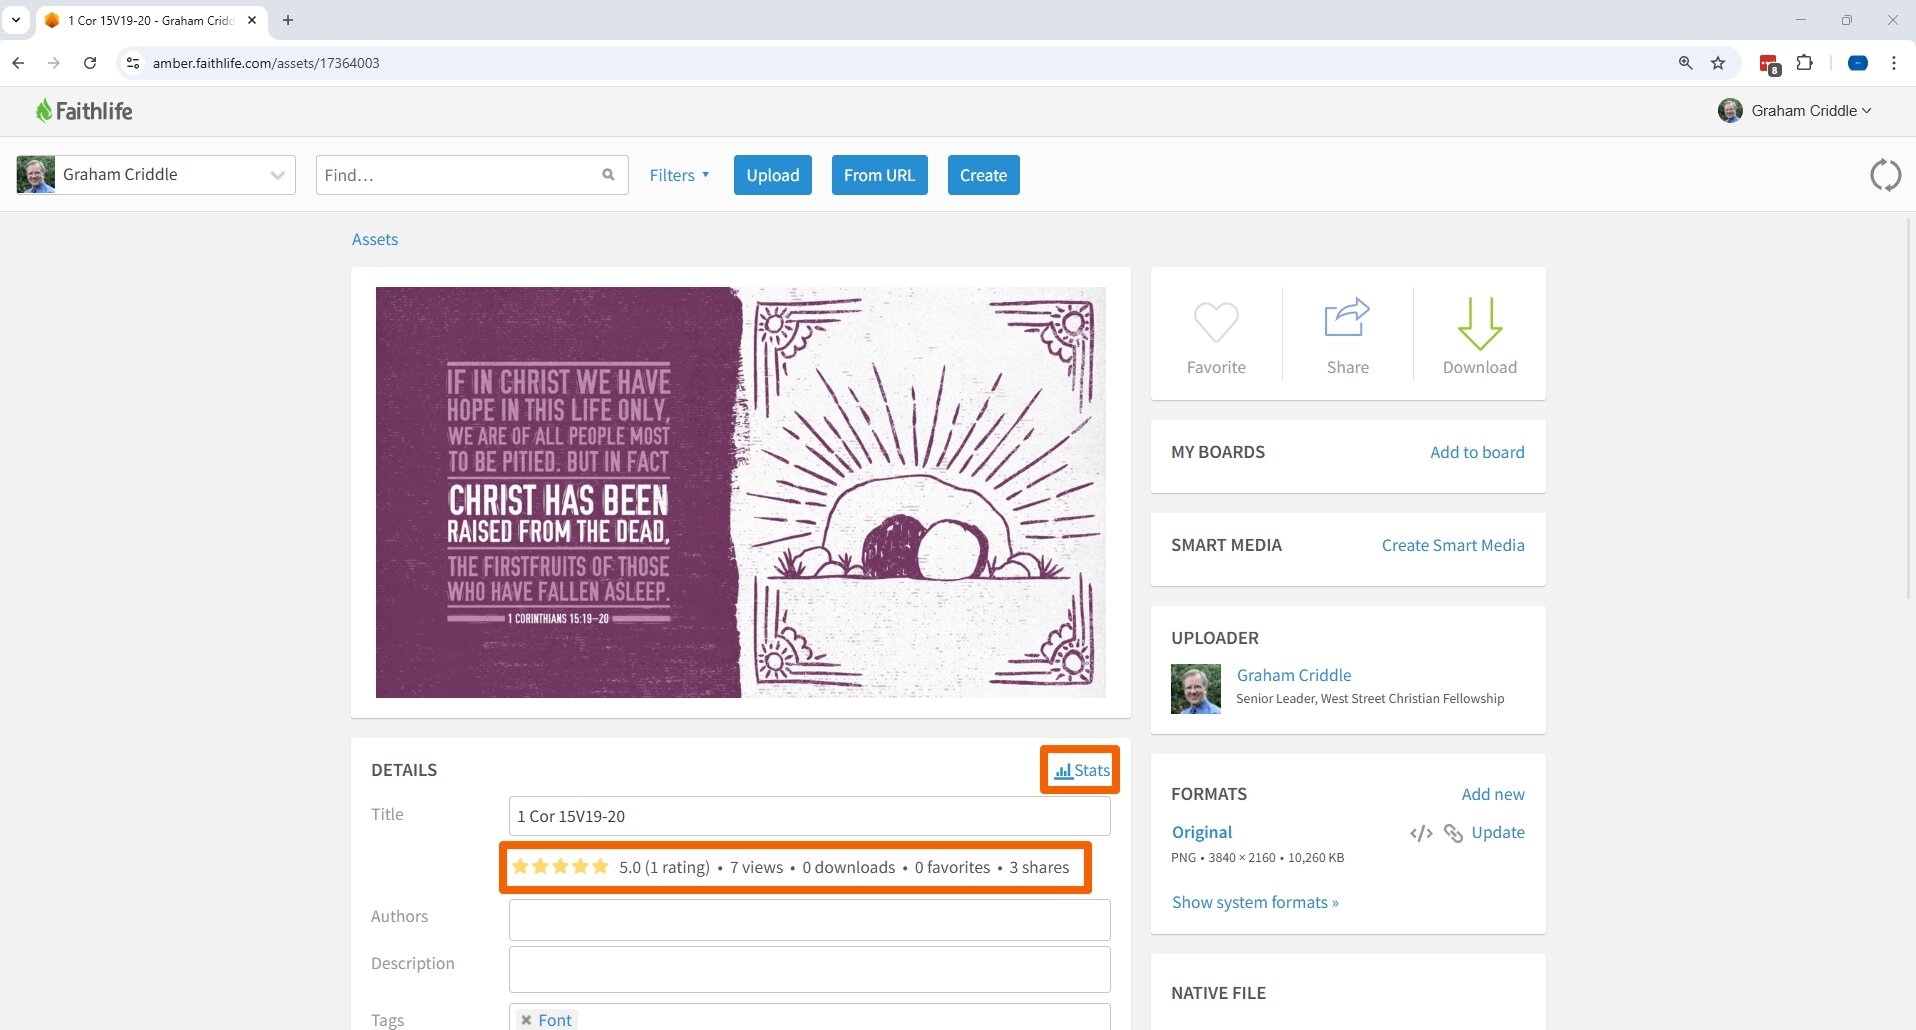Open the Stats link
Image resolution: width=1916 pixels, height=1030 pixels.
(x=1082, y=771)
